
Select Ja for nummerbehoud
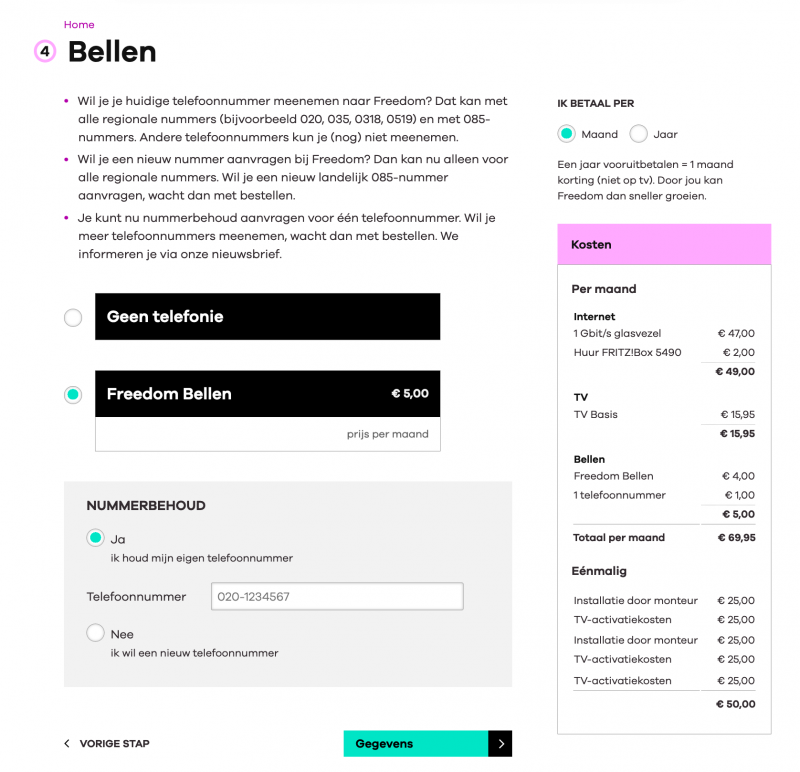[95, 538]
